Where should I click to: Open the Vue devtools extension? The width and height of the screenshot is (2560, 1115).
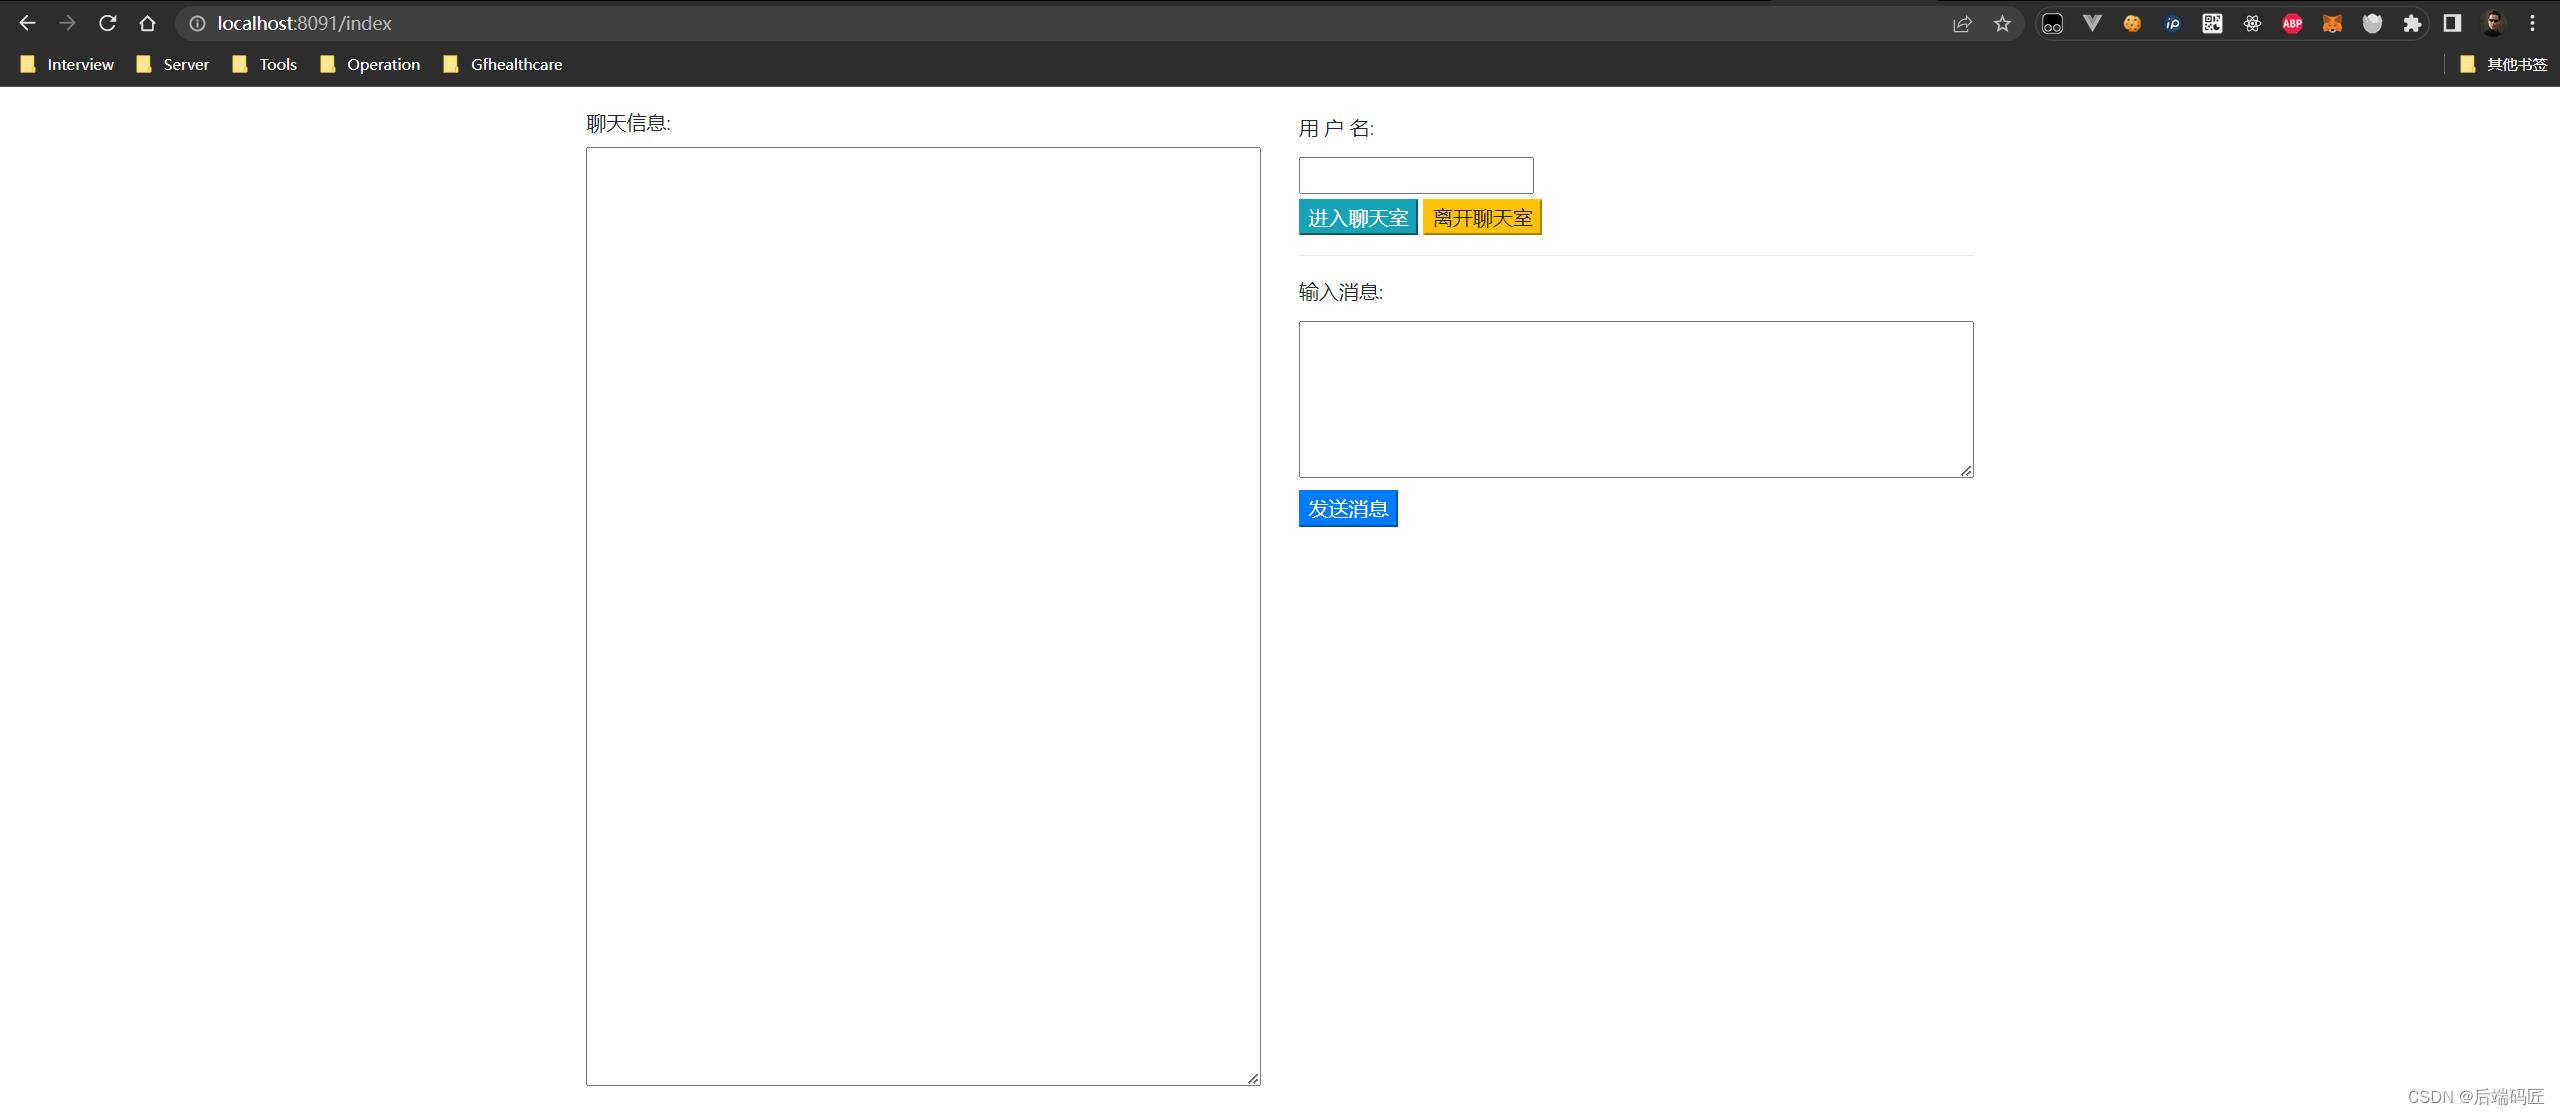pos(2092,23)
